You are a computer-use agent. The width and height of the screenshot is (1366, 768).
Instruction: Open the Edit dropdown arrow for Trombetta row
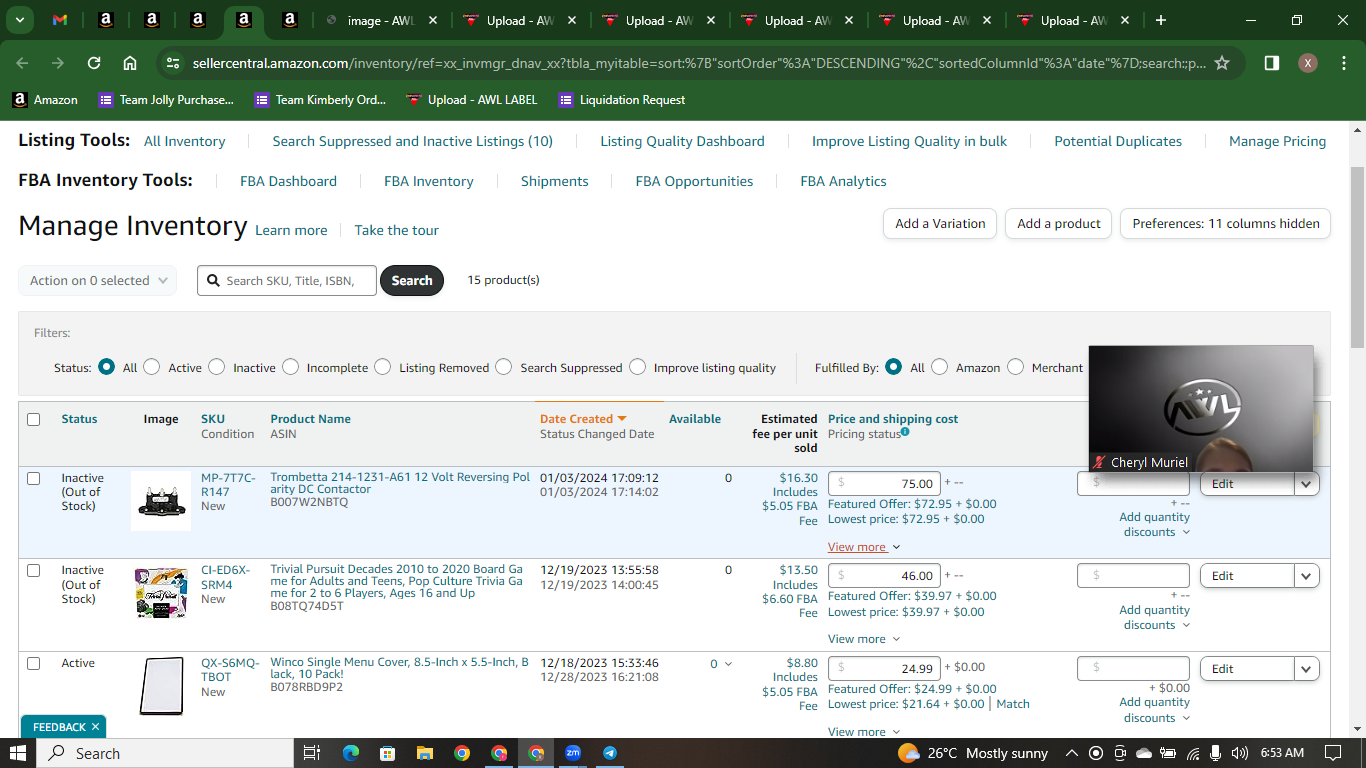[x=1306, y=484]
